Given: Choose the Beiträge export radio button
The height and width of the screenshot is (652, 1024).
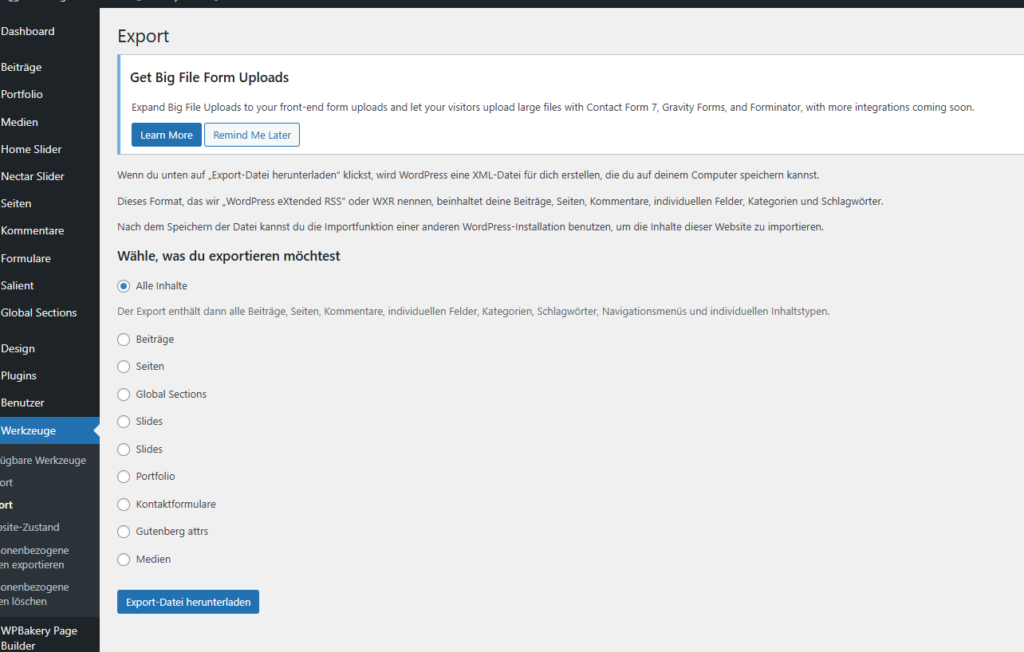Looking at the screenshot, I should [x=124, y=340].
